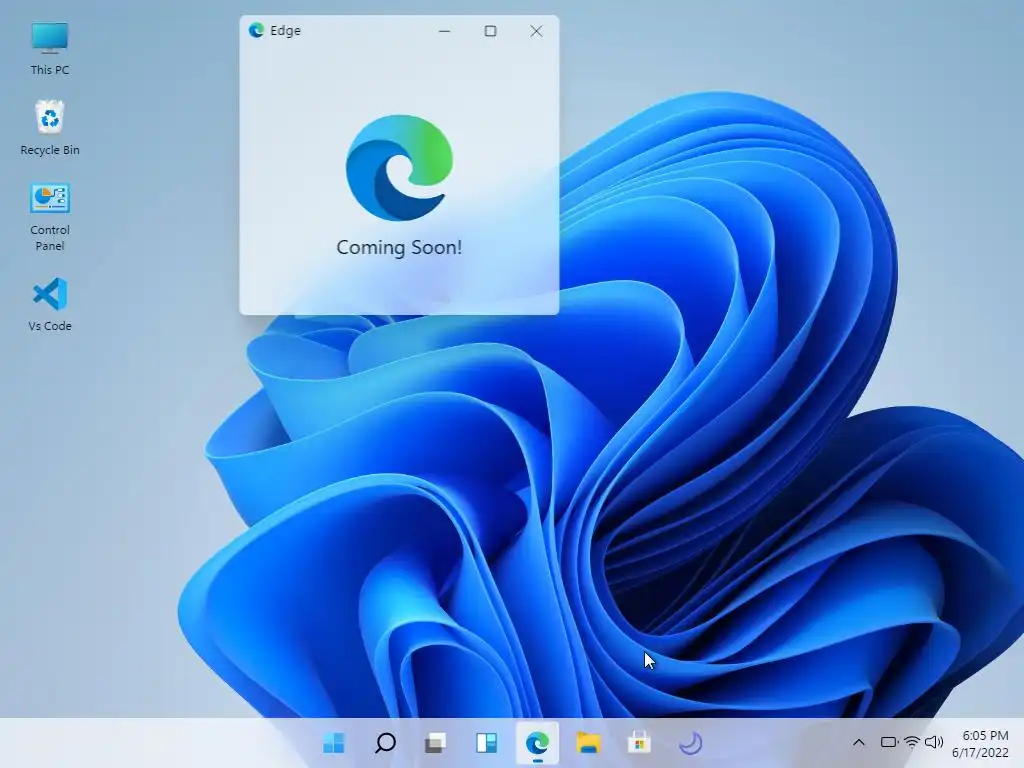The height and width of the screenshot is (768, 1024).
Task: Open Task View on taskbar
Action: pos(436,743)
